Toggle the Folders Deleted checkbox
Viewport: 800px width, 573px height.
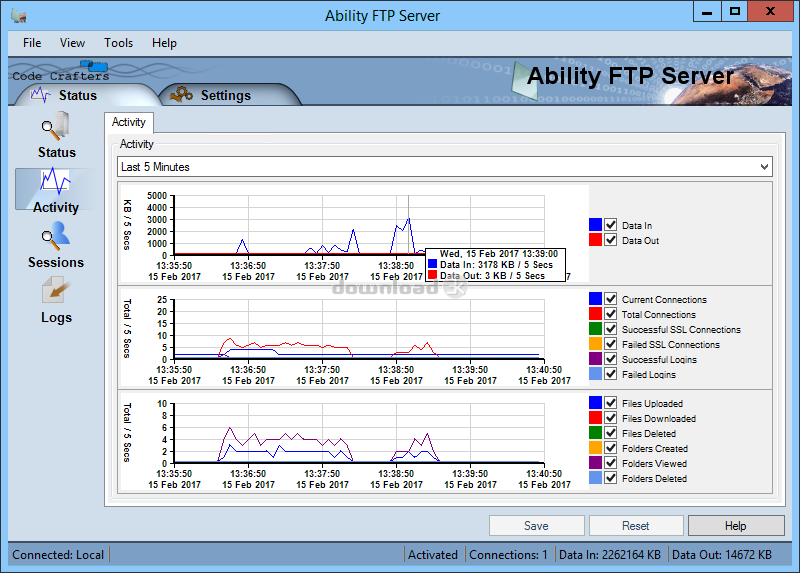click(610, 478)
